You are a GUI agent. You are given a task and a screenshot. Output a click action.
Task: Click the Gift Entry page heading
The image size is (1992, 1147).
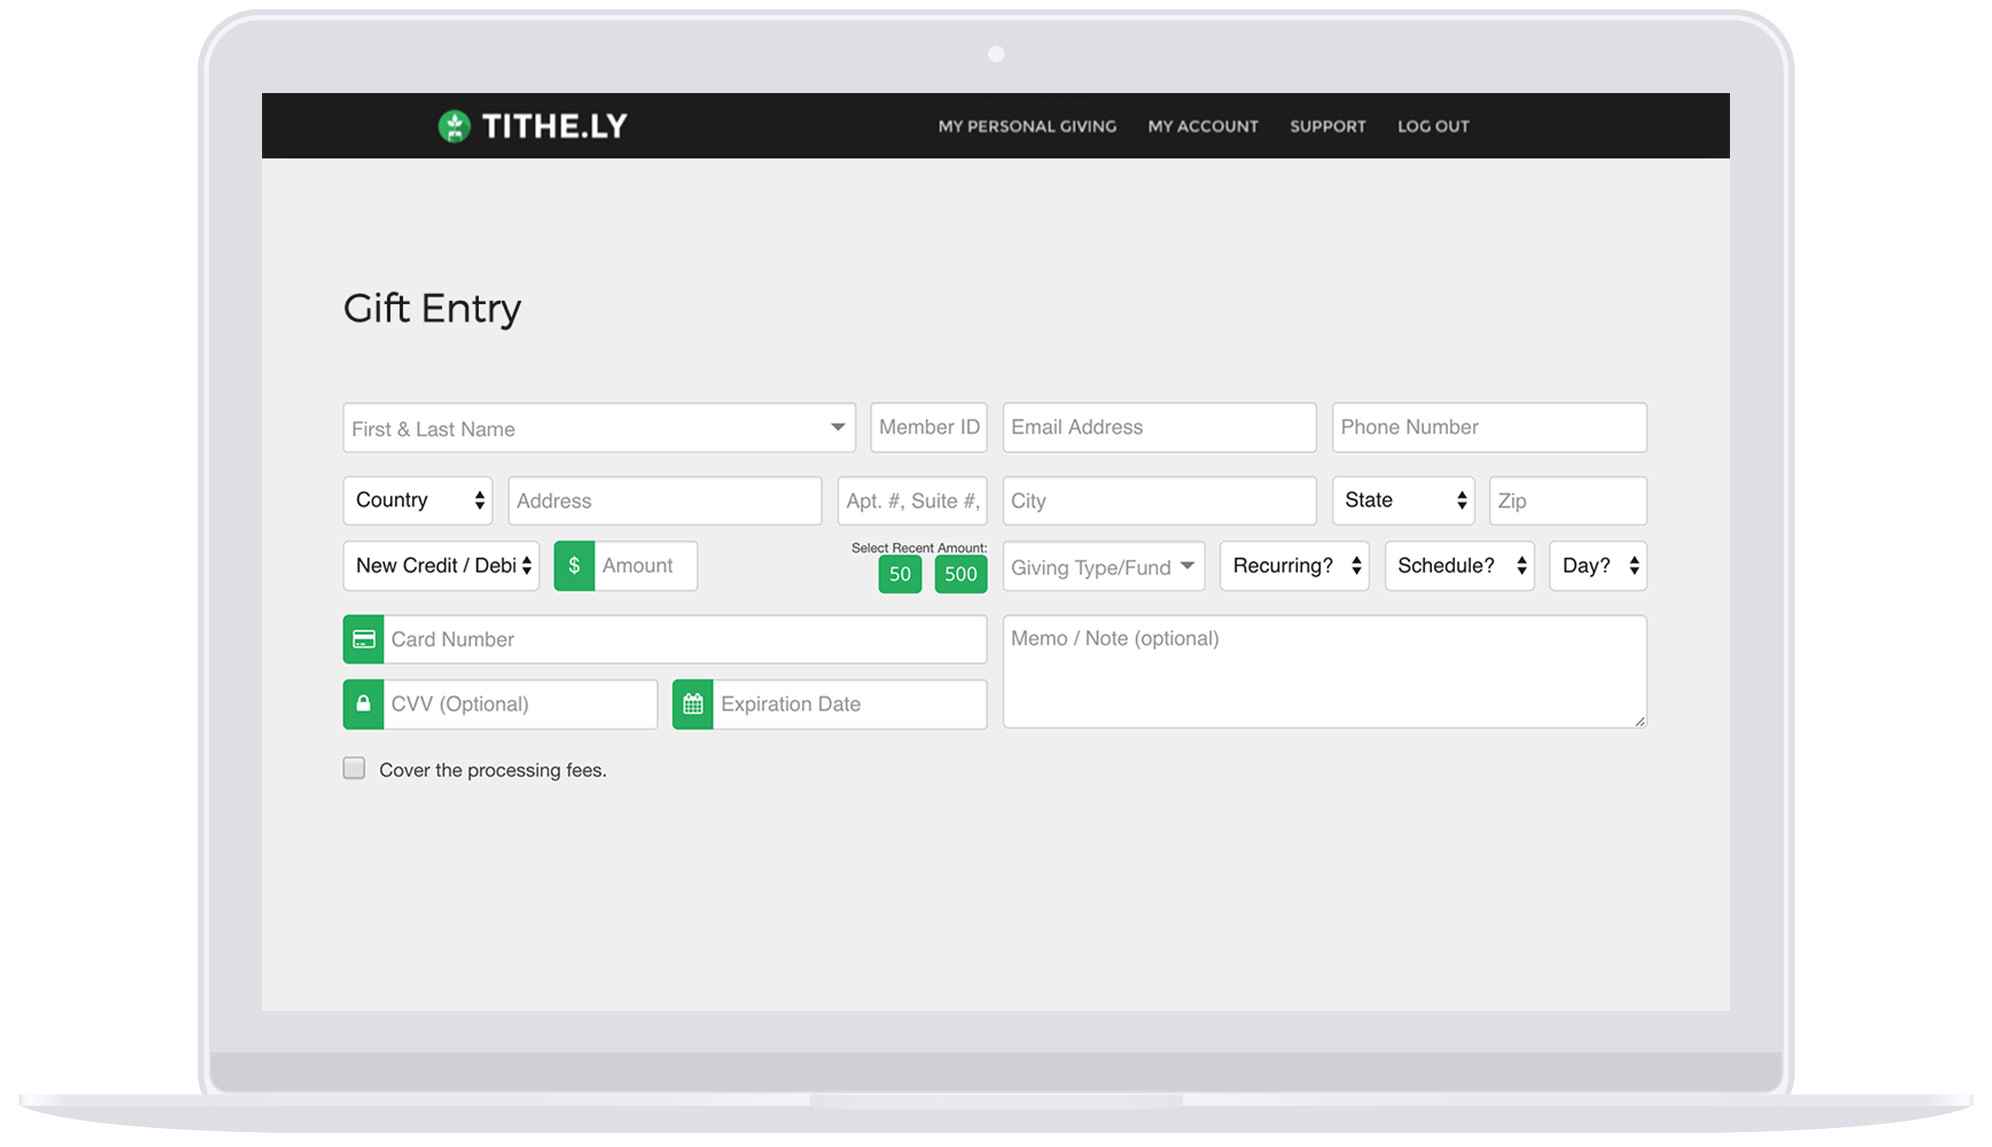pos(432,309)
